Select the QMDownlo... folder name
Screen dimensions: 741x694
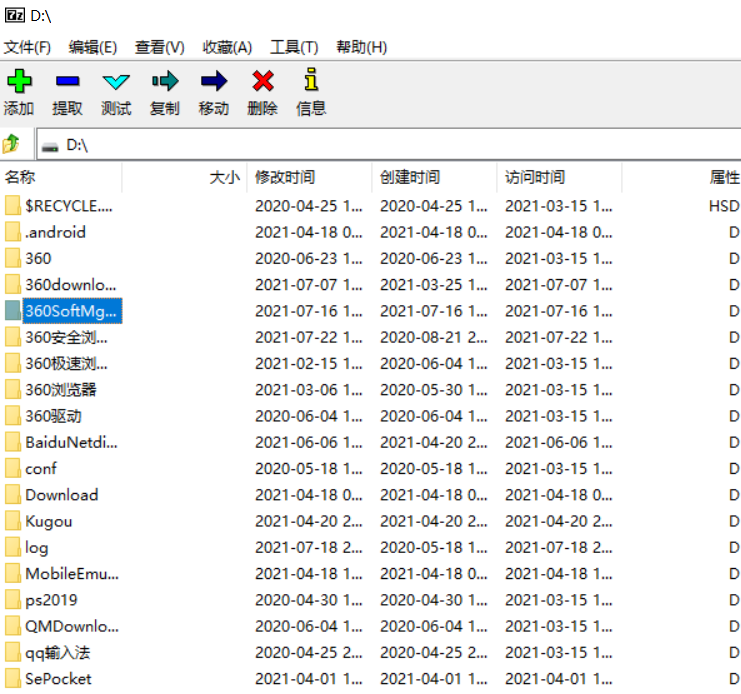72,626
